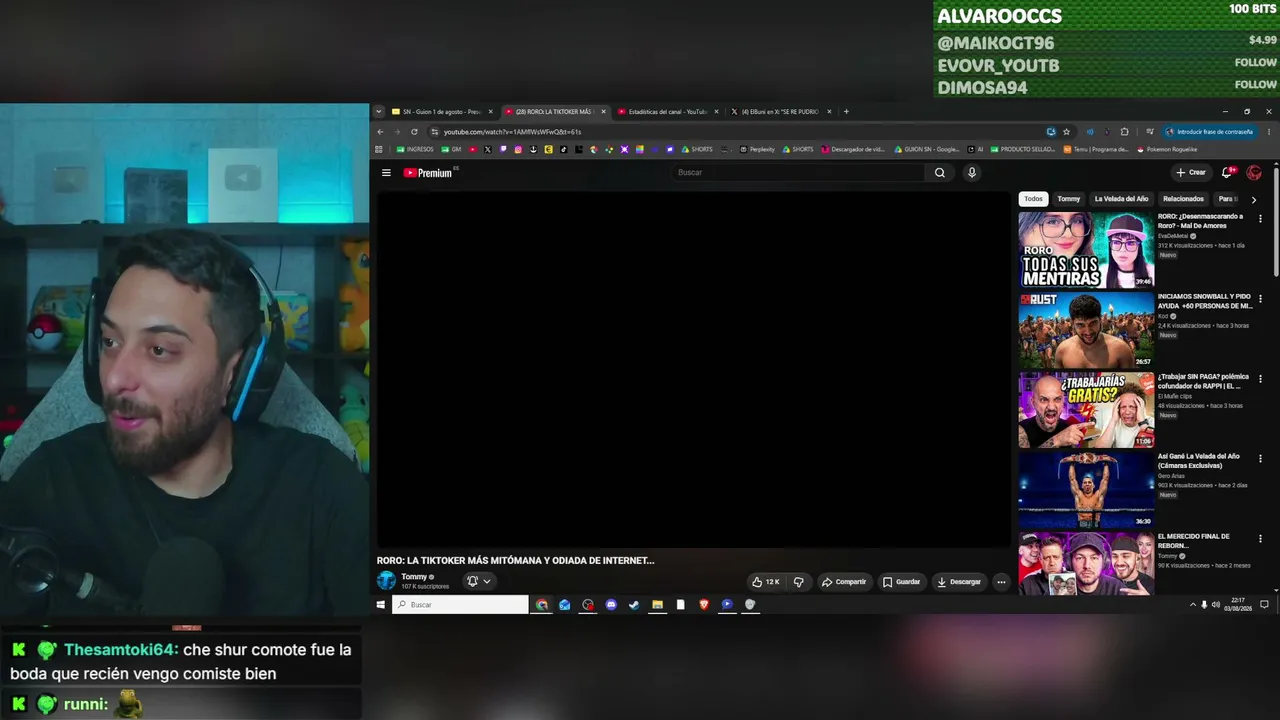Open Steam from the taskbar

click(634, 605)
